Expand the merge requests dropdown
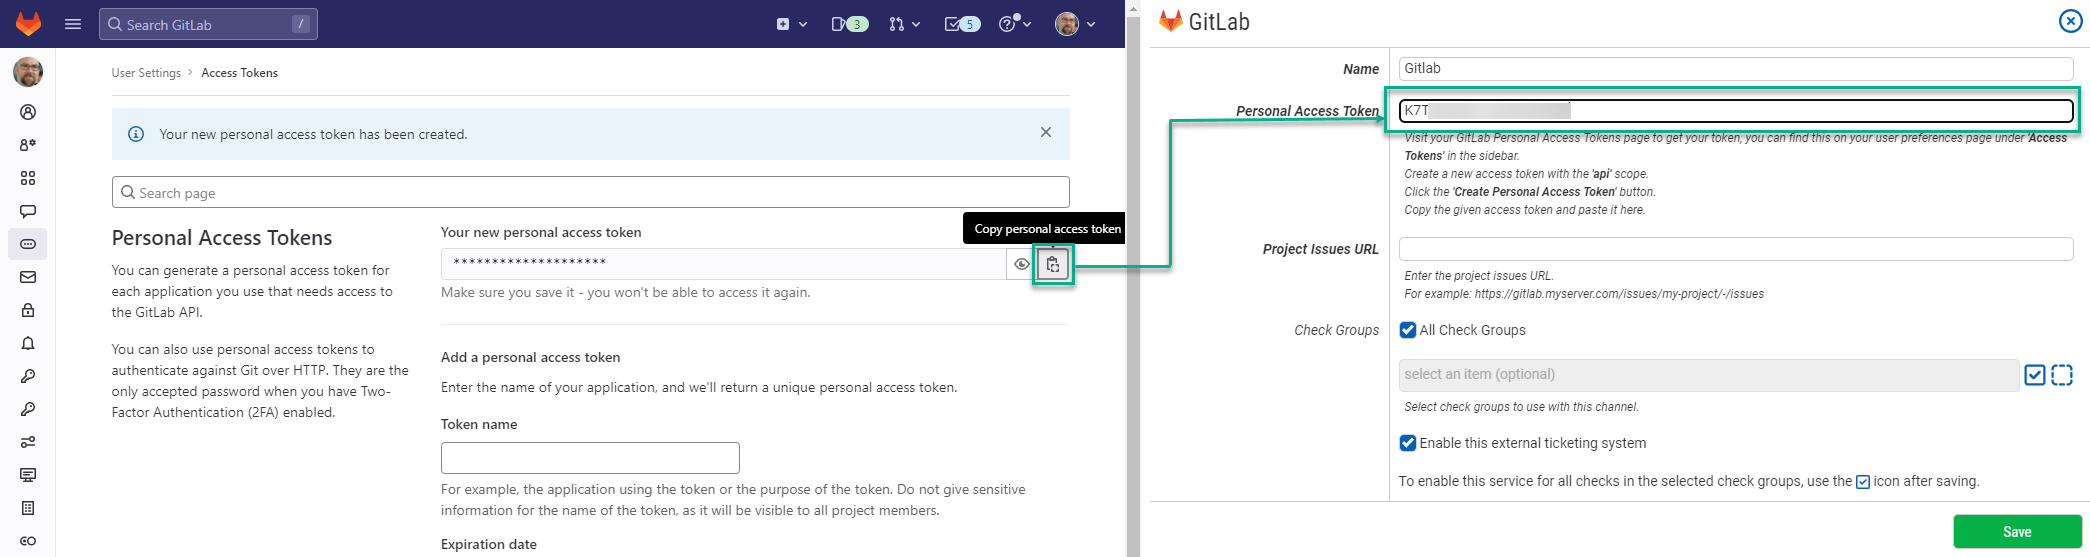This screenshot has height=557, width=2090. coord(905,24)
